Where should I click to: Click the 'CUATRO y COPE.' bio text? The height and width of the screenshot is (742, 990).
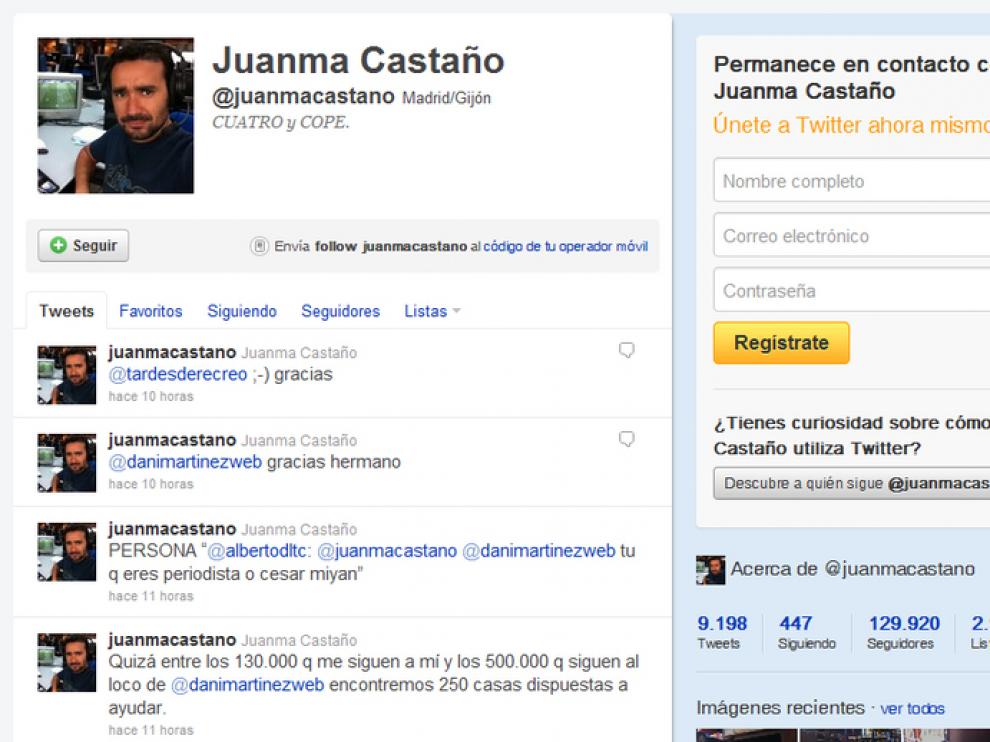[280, 123]
